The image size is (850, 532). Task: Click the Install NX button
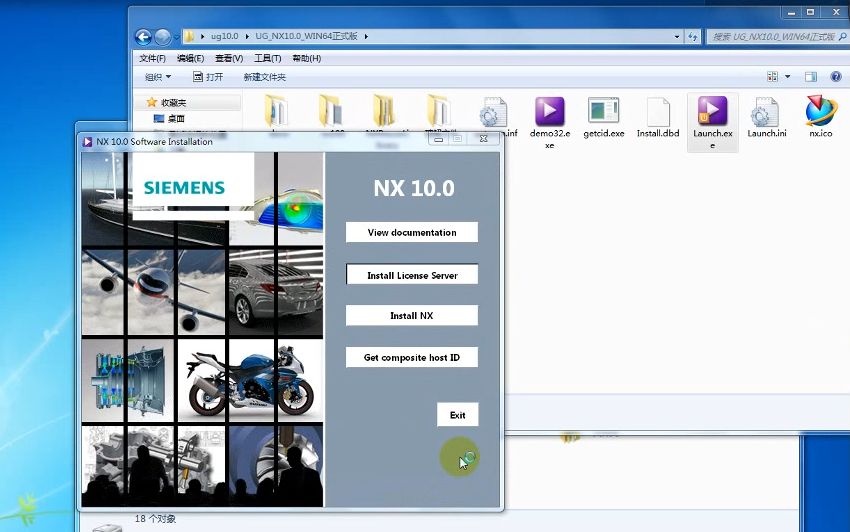412,315
